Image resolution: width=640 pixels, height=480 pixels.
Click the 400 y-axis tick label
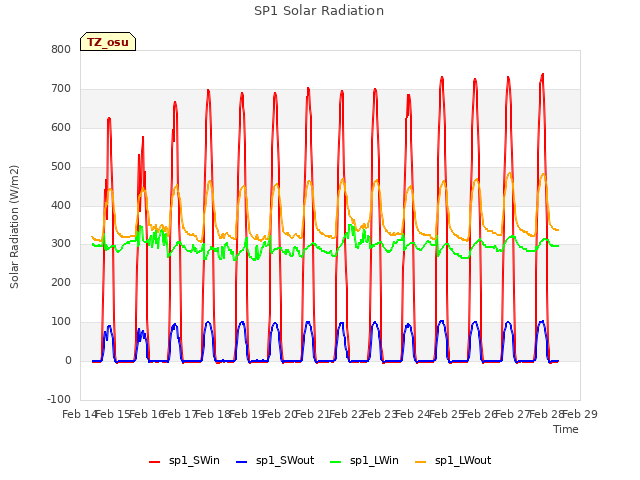click(x=61, y=205)
